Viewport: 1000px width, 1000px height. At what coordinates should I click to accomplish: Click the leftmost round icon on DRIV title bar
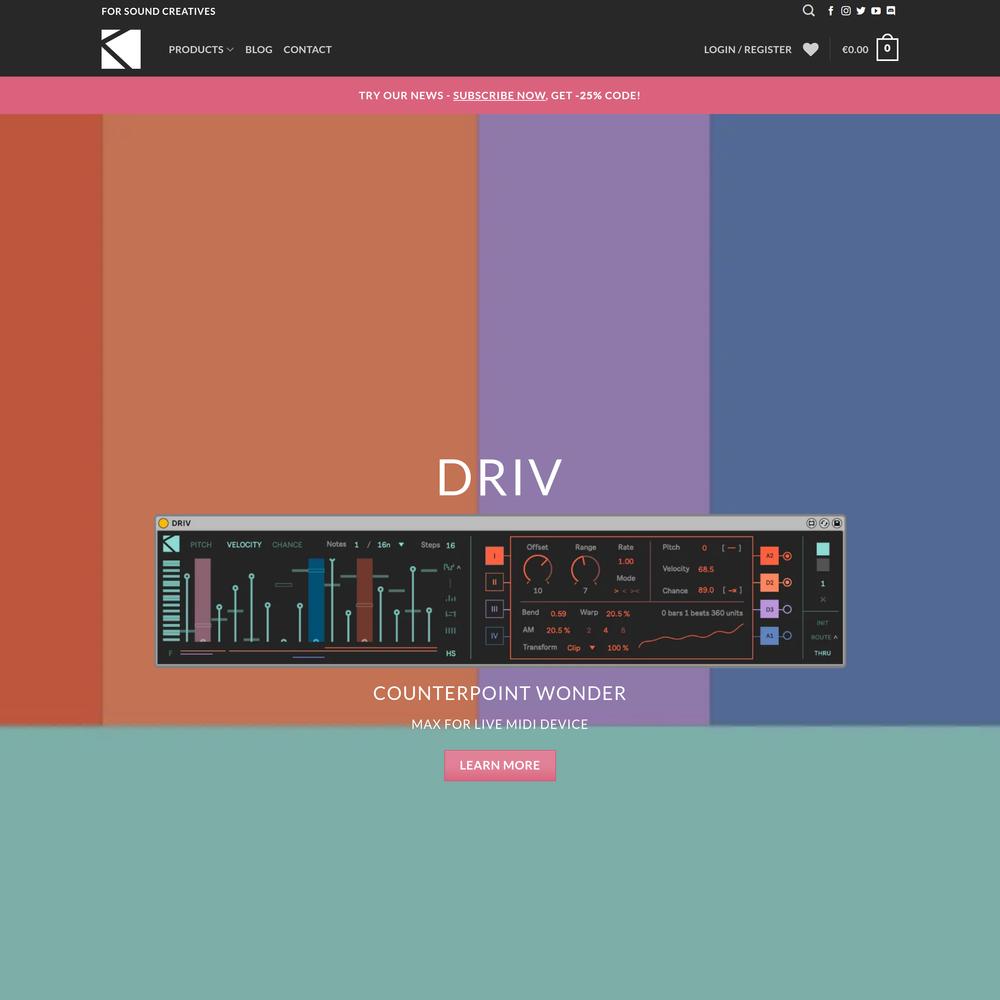[811, 523]
